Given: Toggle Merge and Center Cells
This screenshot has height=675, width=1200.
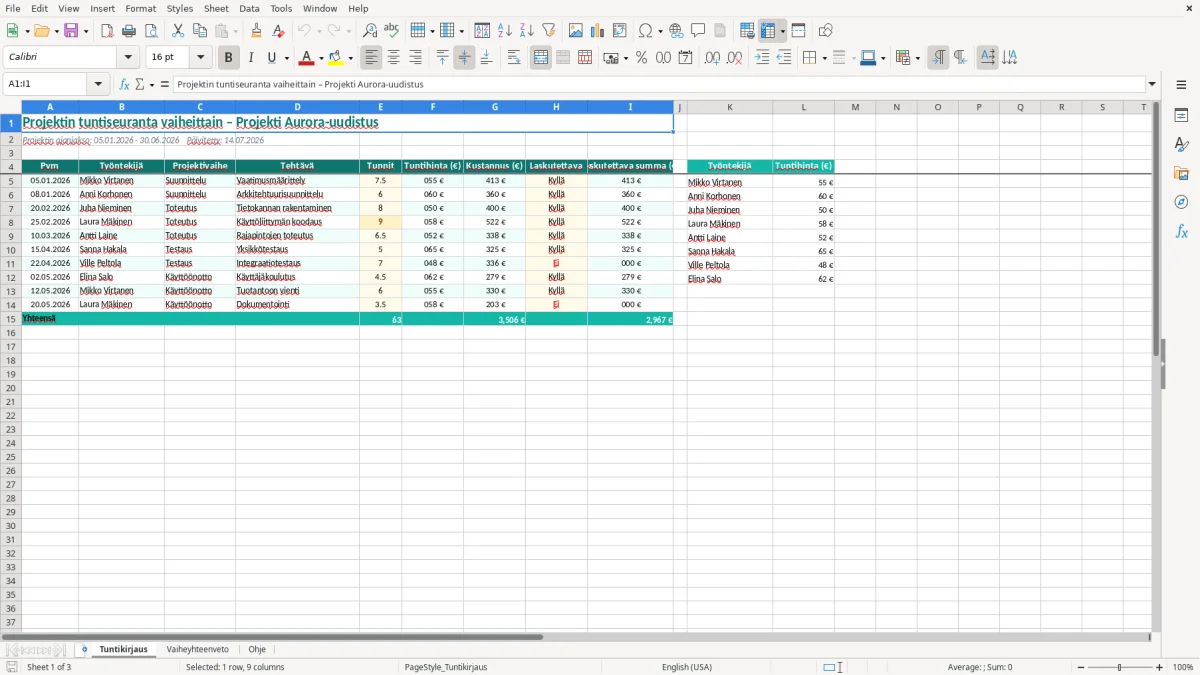Looking at the screenshot, I should pyautogui.click(x=541, y=58).
